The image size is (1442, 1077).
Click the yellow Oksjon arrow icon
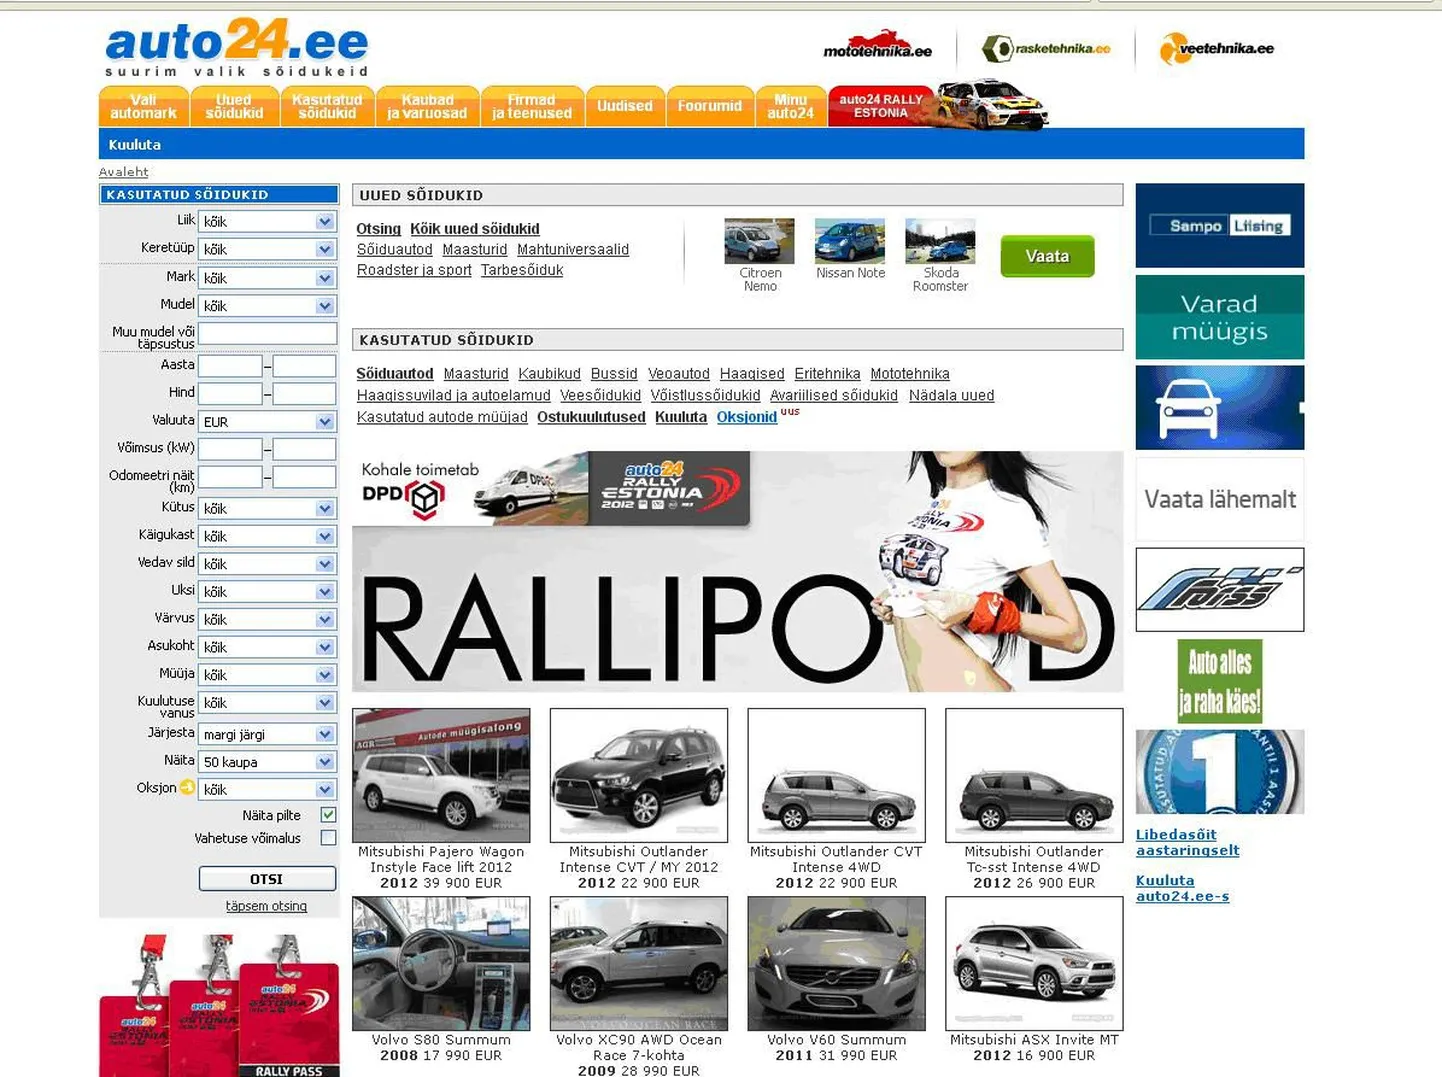coord(187,788)
